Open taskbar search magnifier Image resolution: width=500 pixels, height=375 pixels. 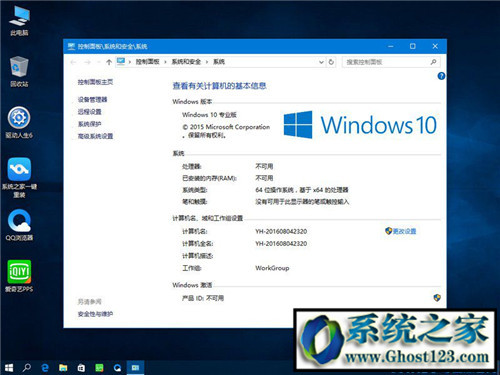(27, 368)
